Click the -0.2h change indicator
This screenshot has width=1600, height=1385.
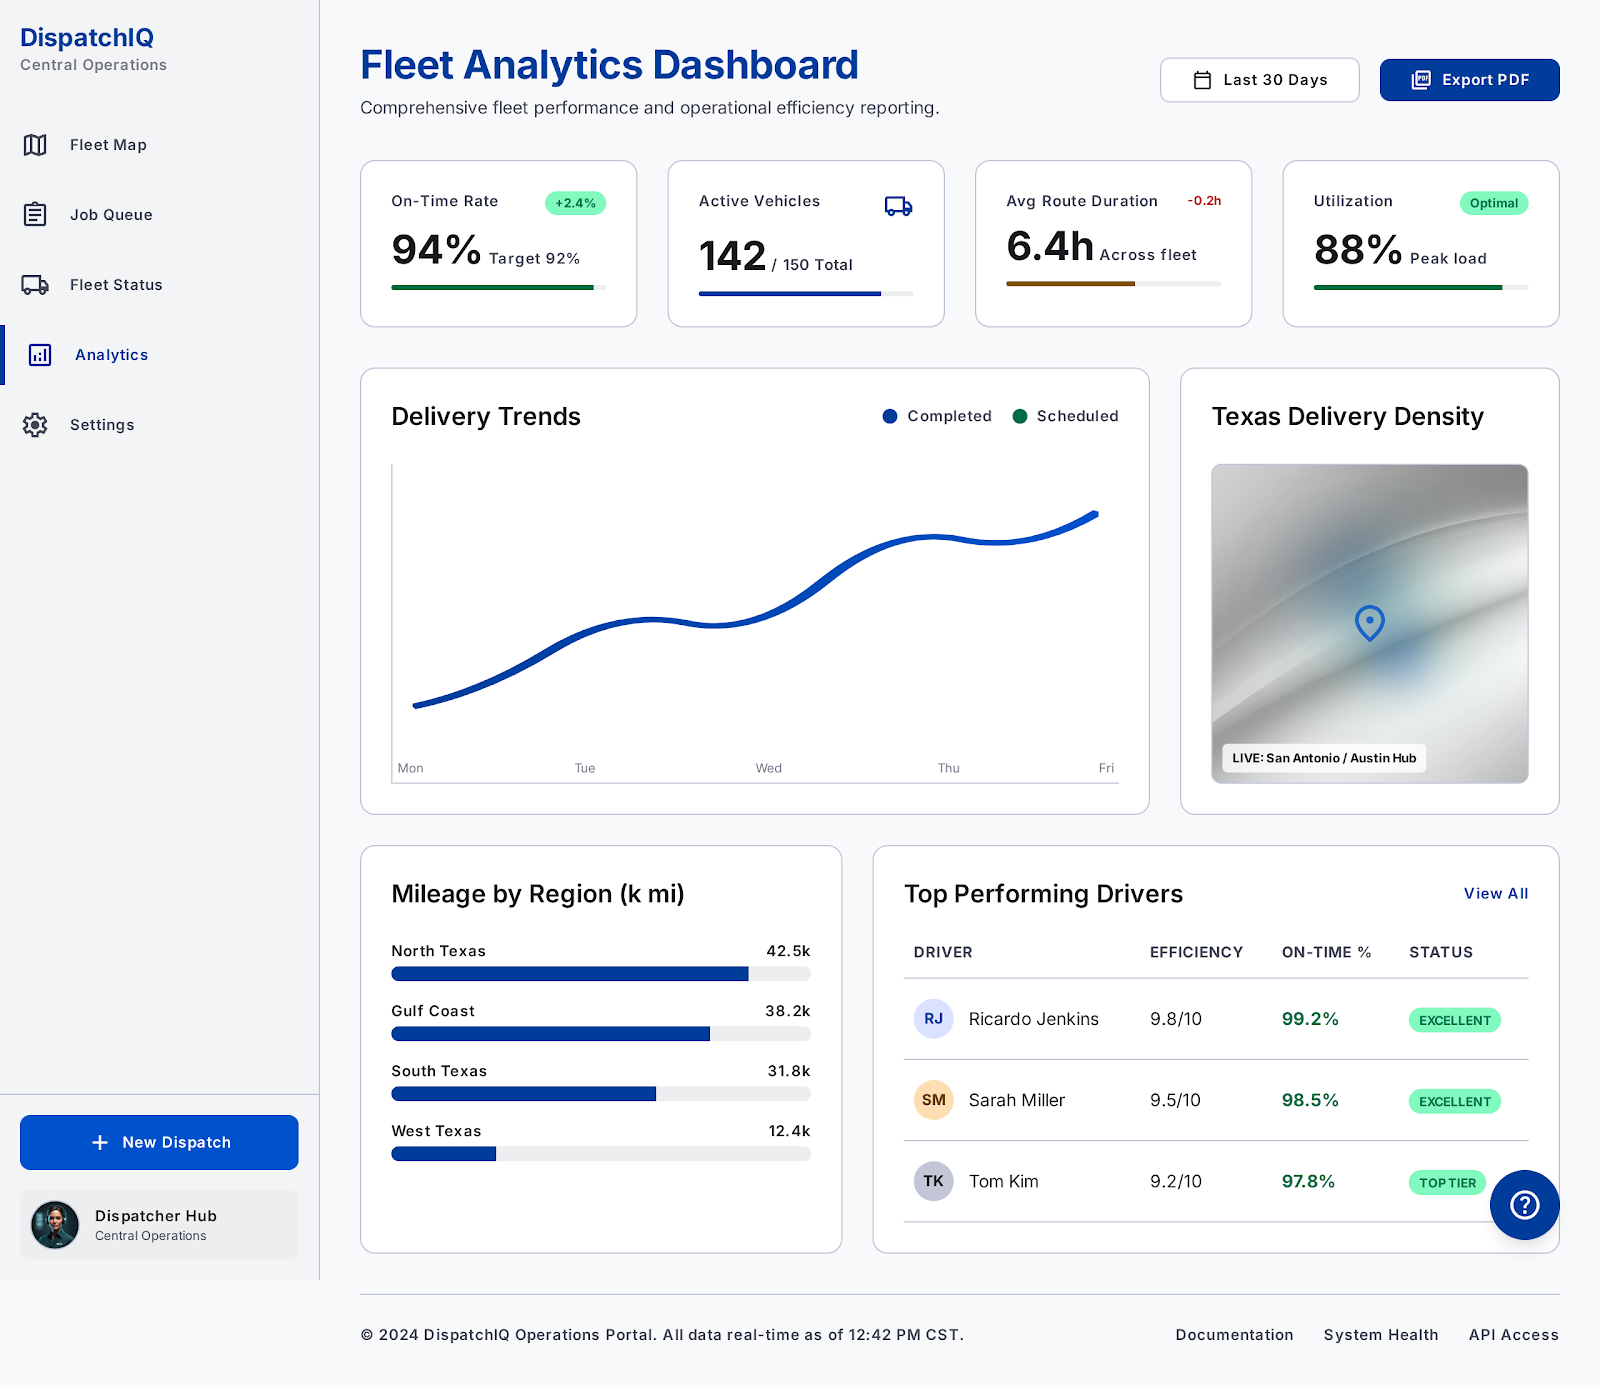[x=1204, y=201]
